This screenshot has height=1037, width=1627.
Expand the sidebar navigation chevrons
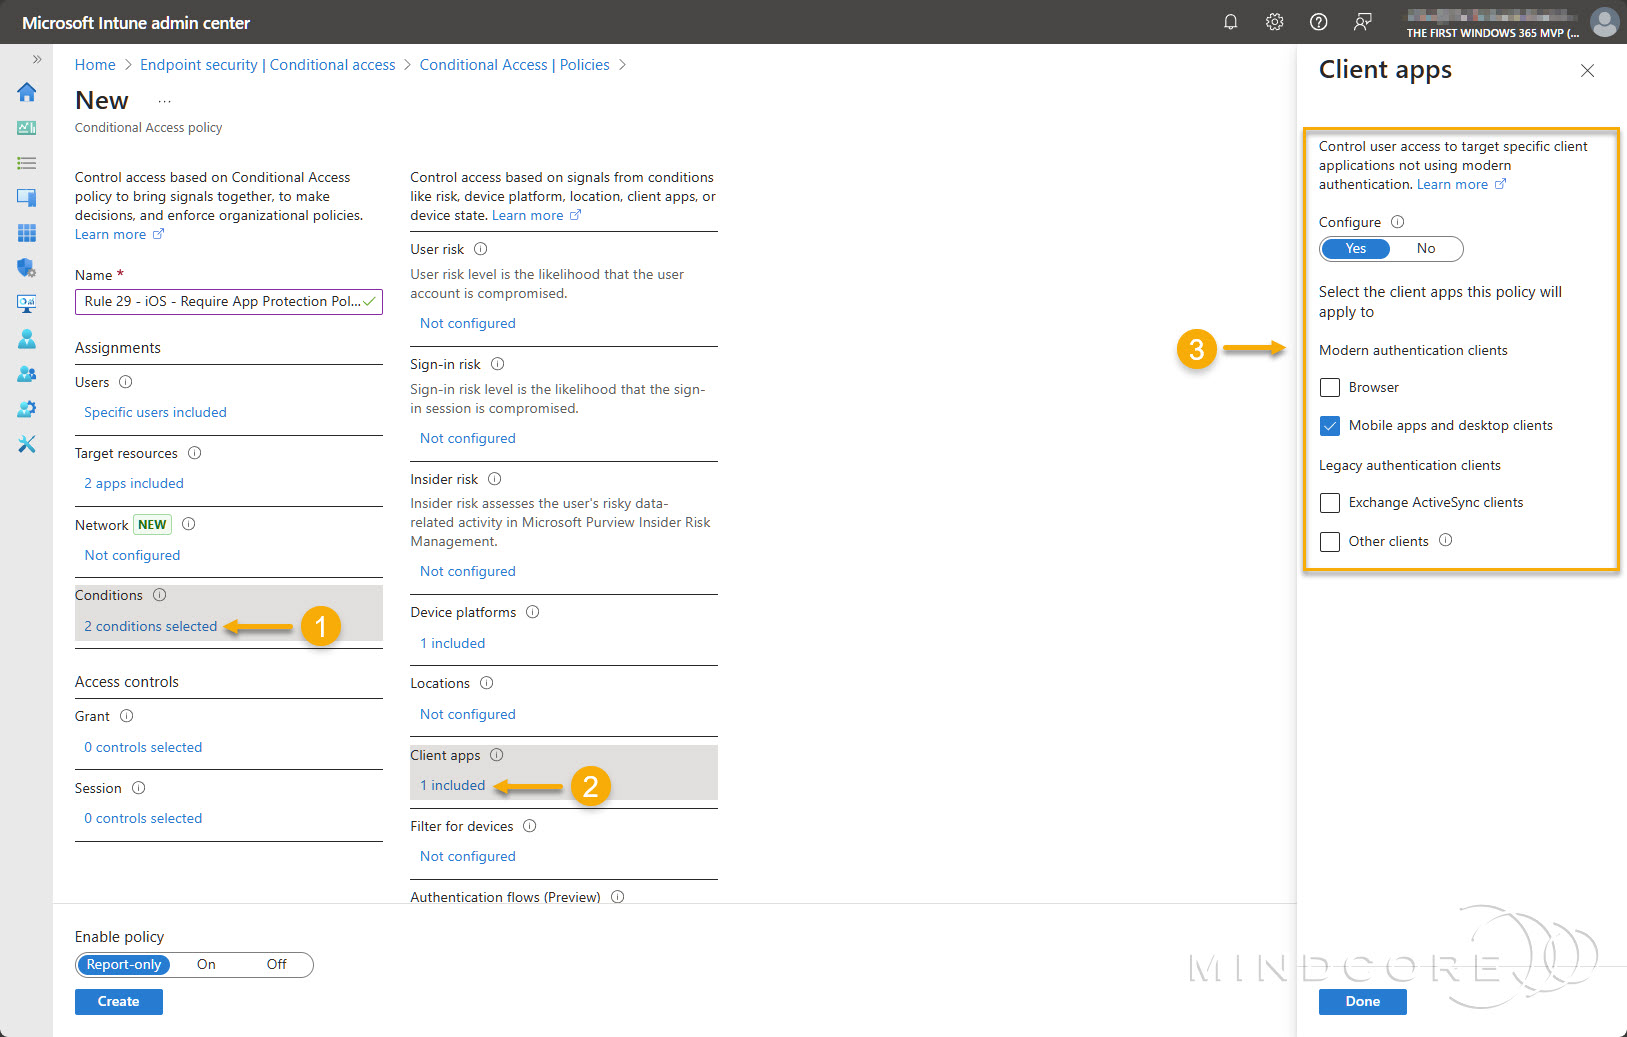tap(37, 59)
